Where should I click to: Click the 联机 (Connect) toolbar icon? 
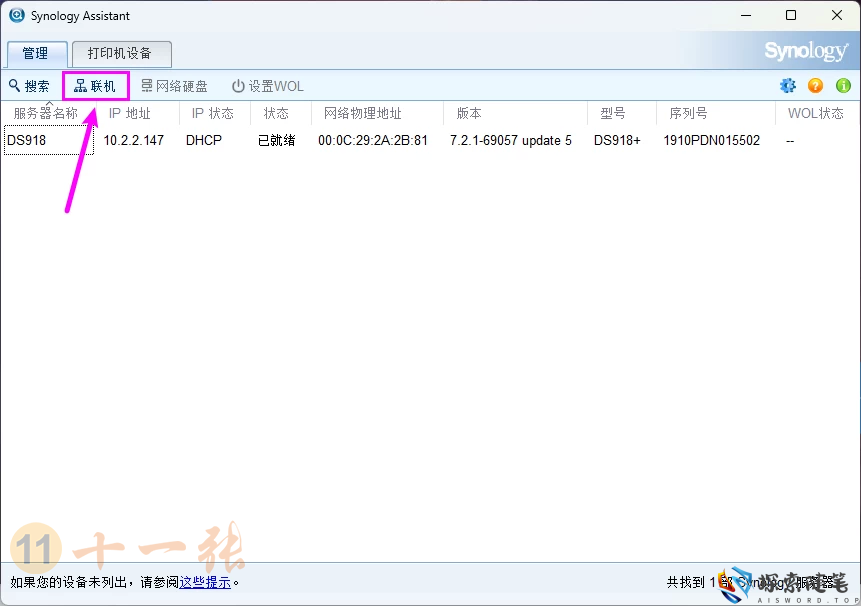(x=95, y=85)
